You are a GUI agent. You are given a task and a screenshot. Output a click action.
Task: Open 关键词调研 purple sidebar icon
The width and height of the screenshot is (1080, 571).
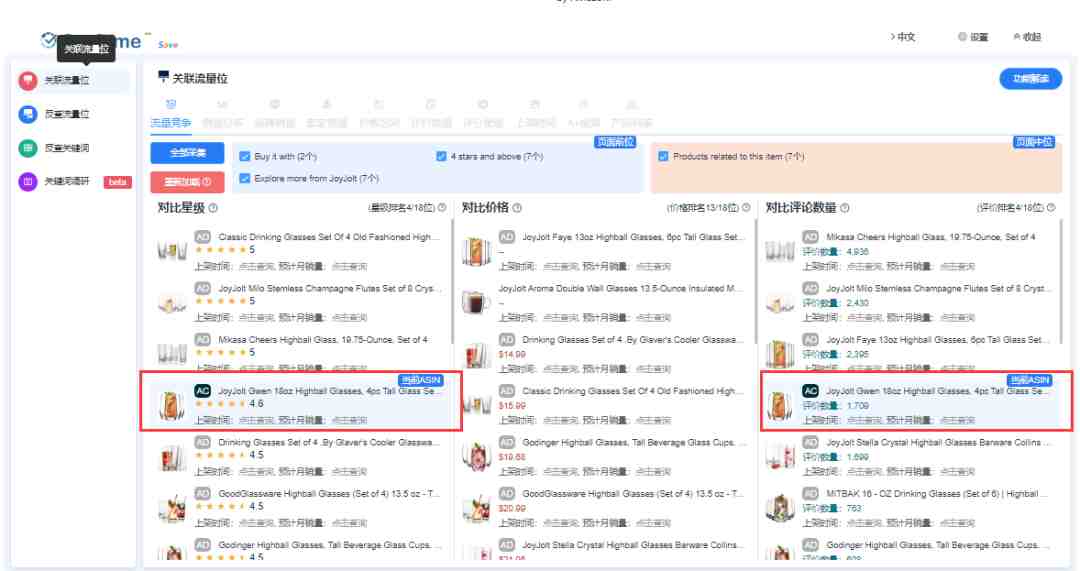pos(28,182)
